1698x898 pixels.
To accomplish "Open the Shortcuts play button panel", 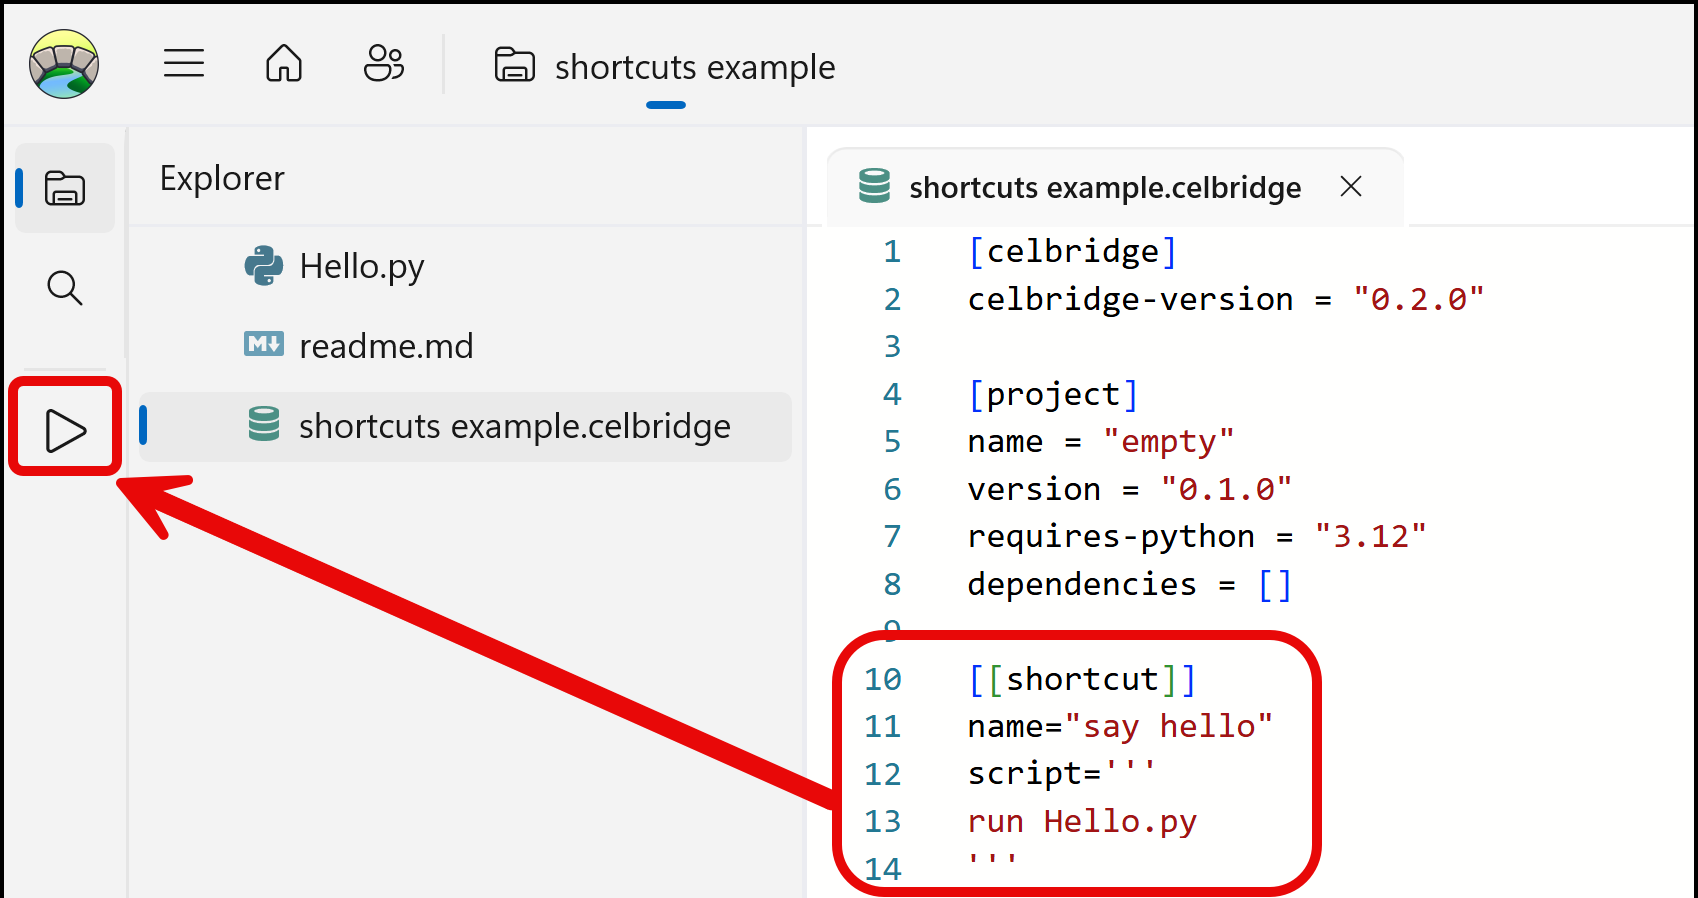I will click(65, 431).
